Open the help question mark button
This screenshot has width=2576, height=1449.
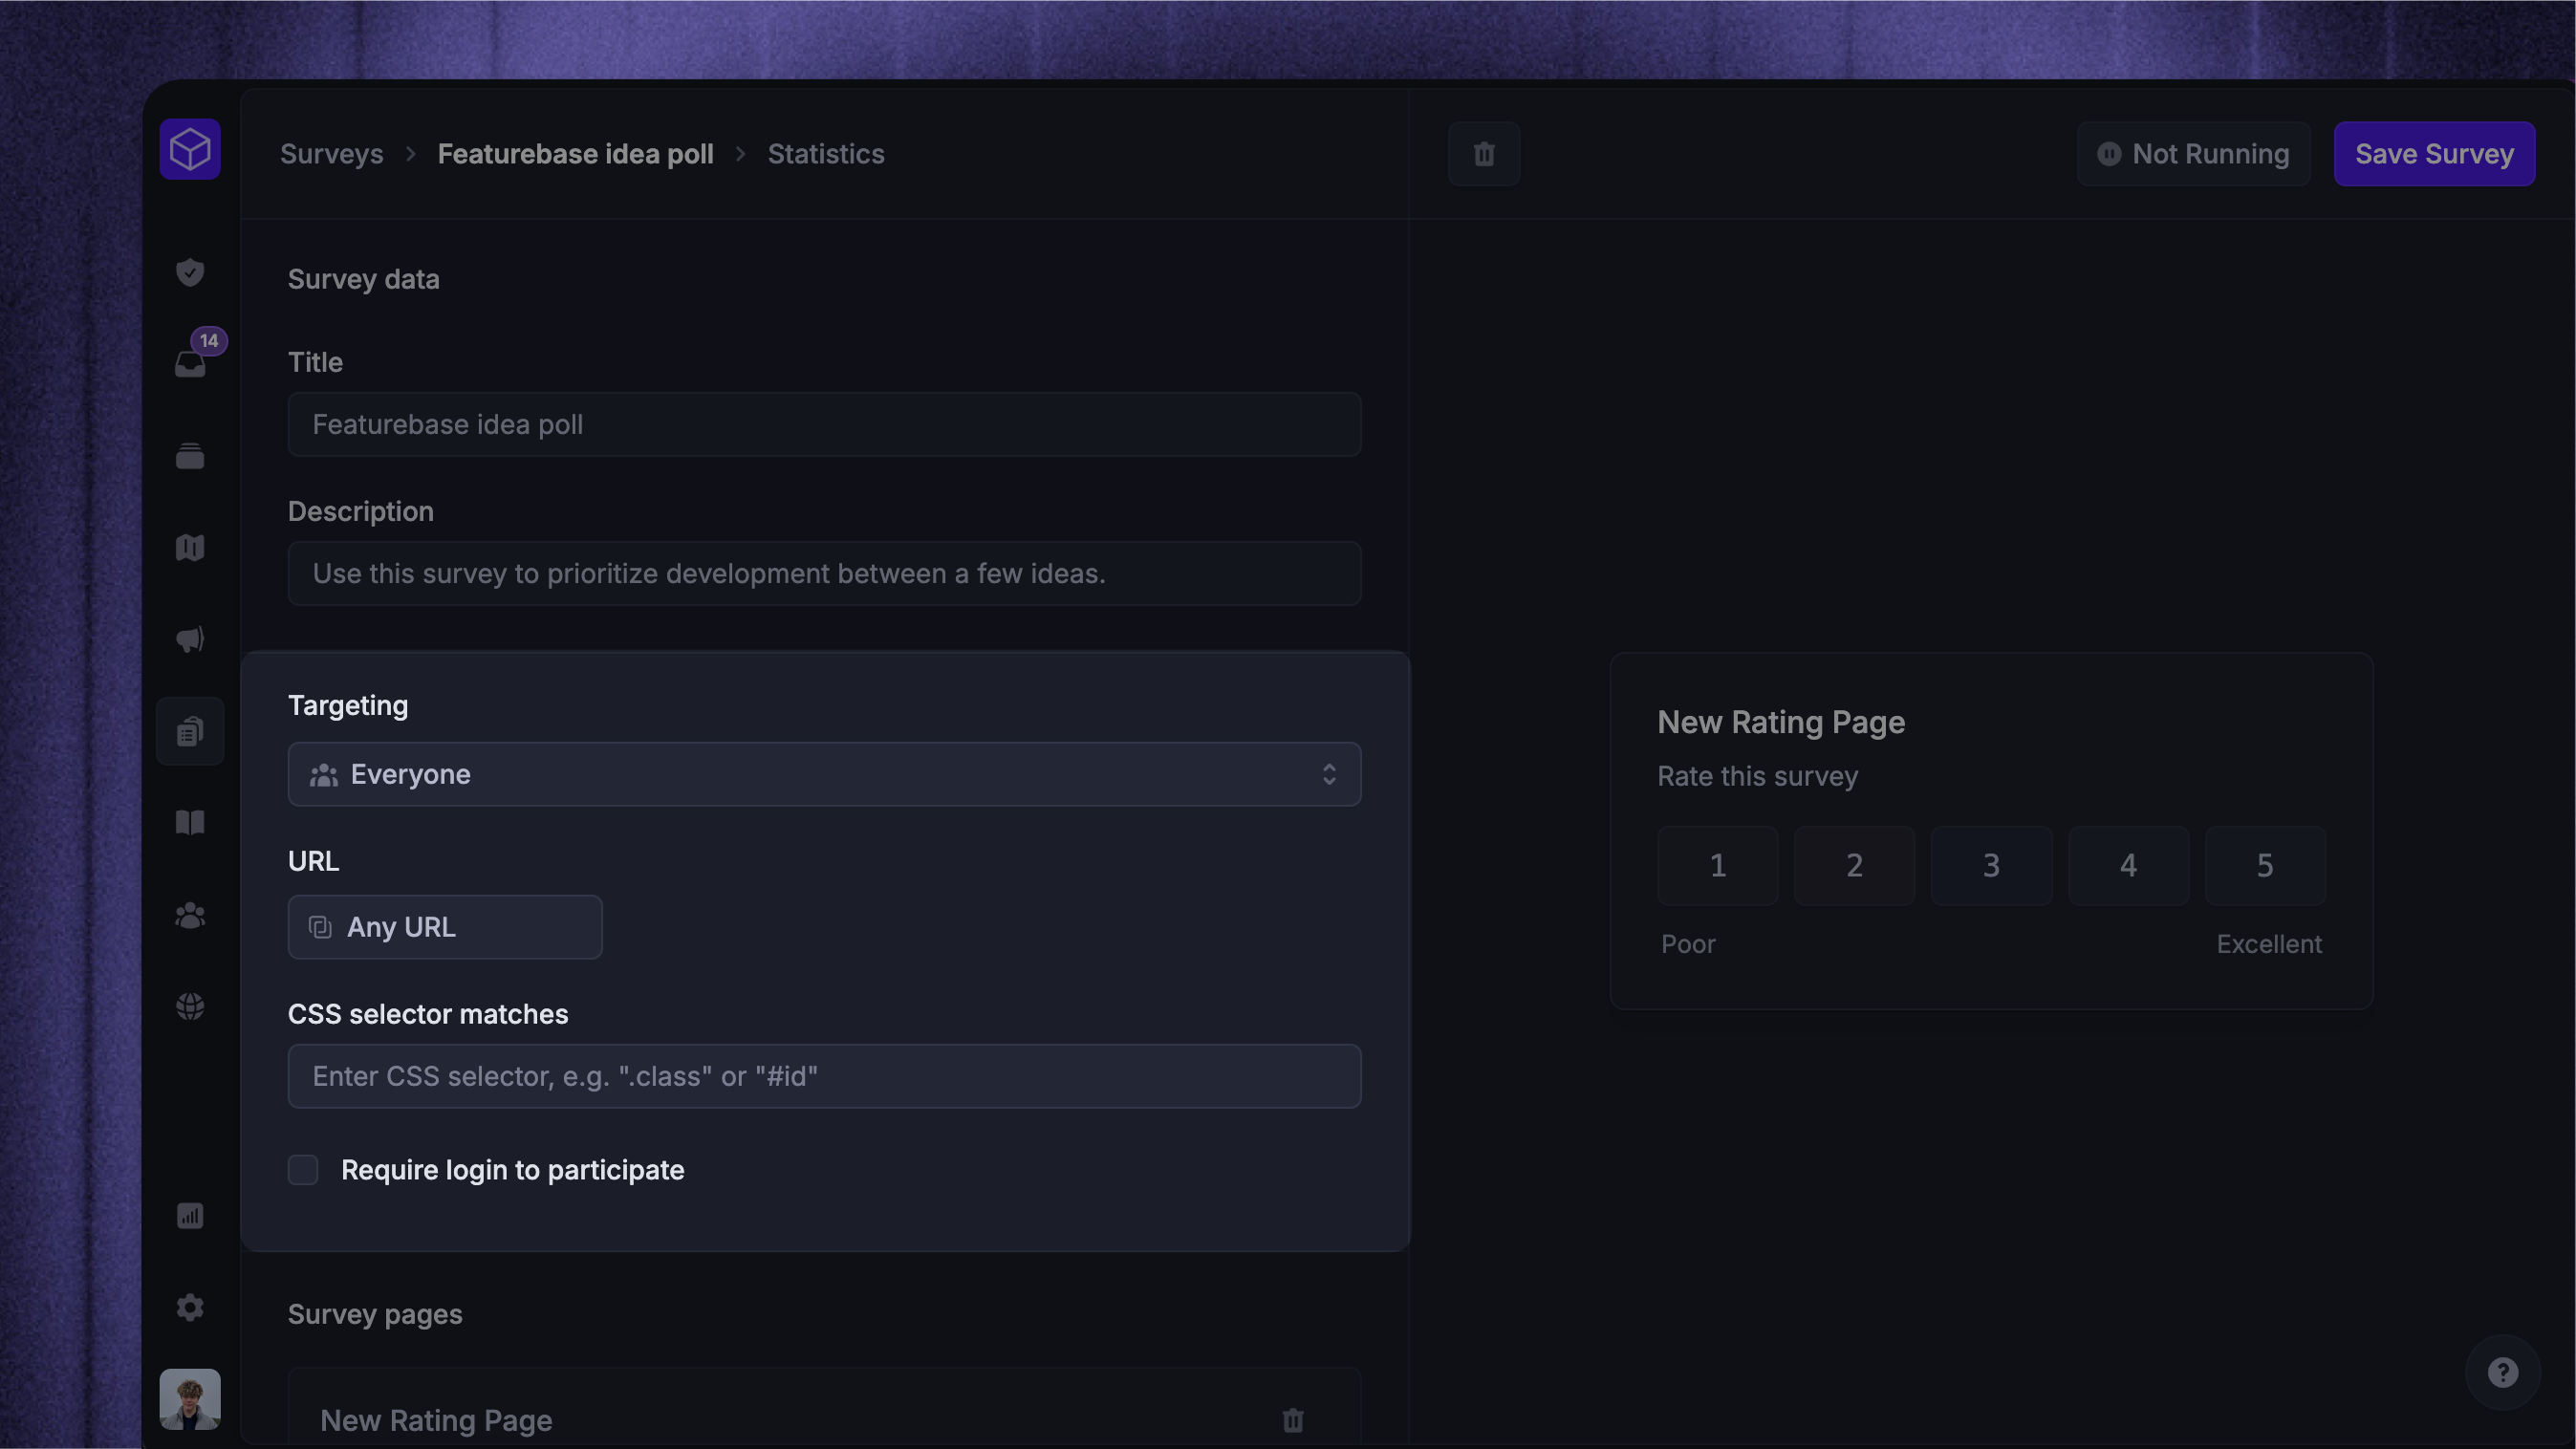pyautogui.click(x=2503, y=1373)
